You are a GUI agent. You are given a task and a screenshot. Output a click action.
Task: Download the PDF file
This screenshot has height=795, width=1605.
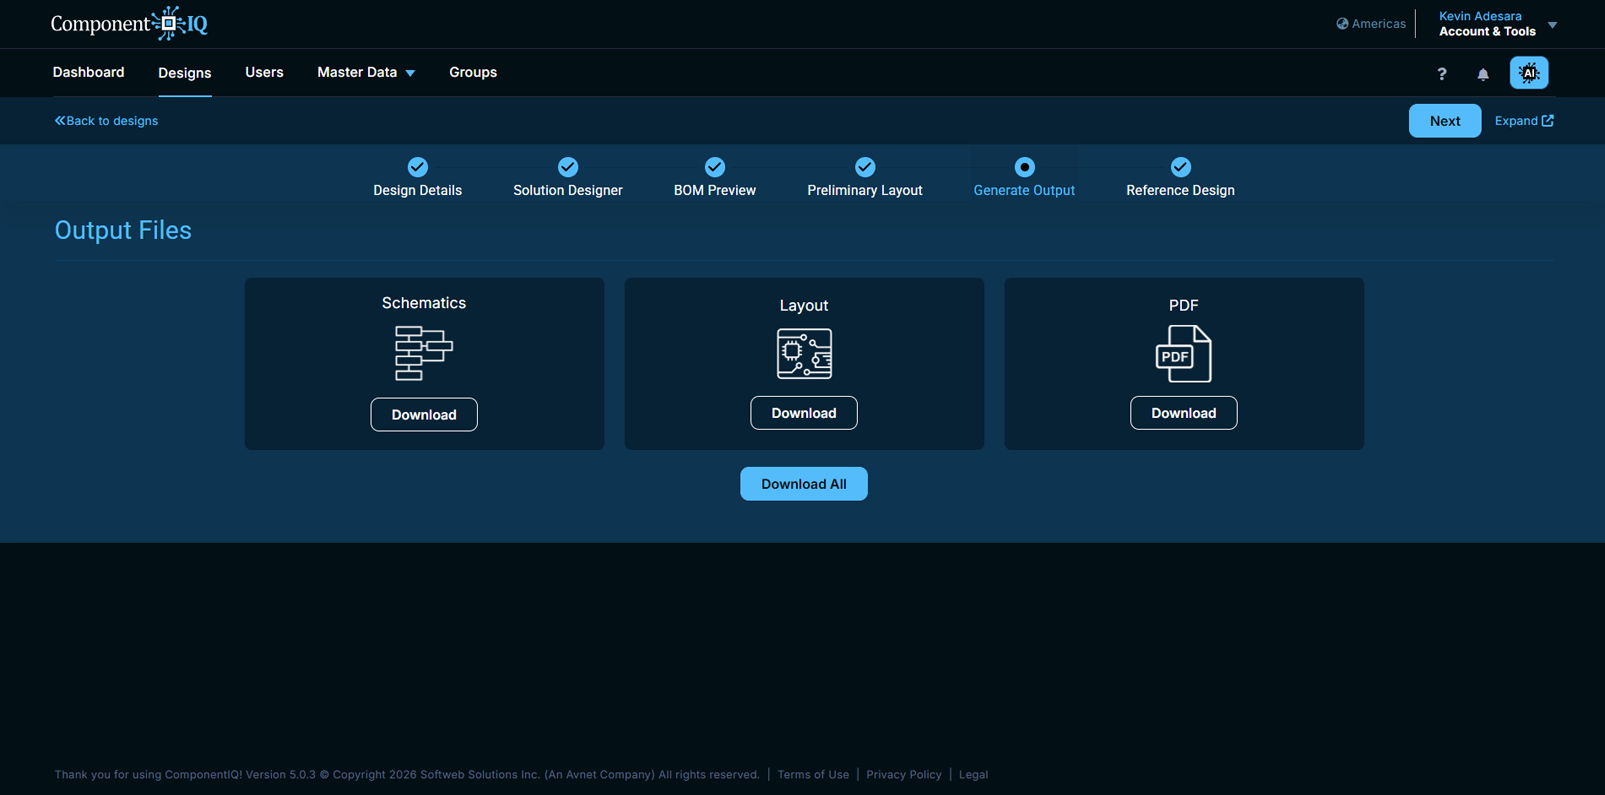[x=1183, y=413]
